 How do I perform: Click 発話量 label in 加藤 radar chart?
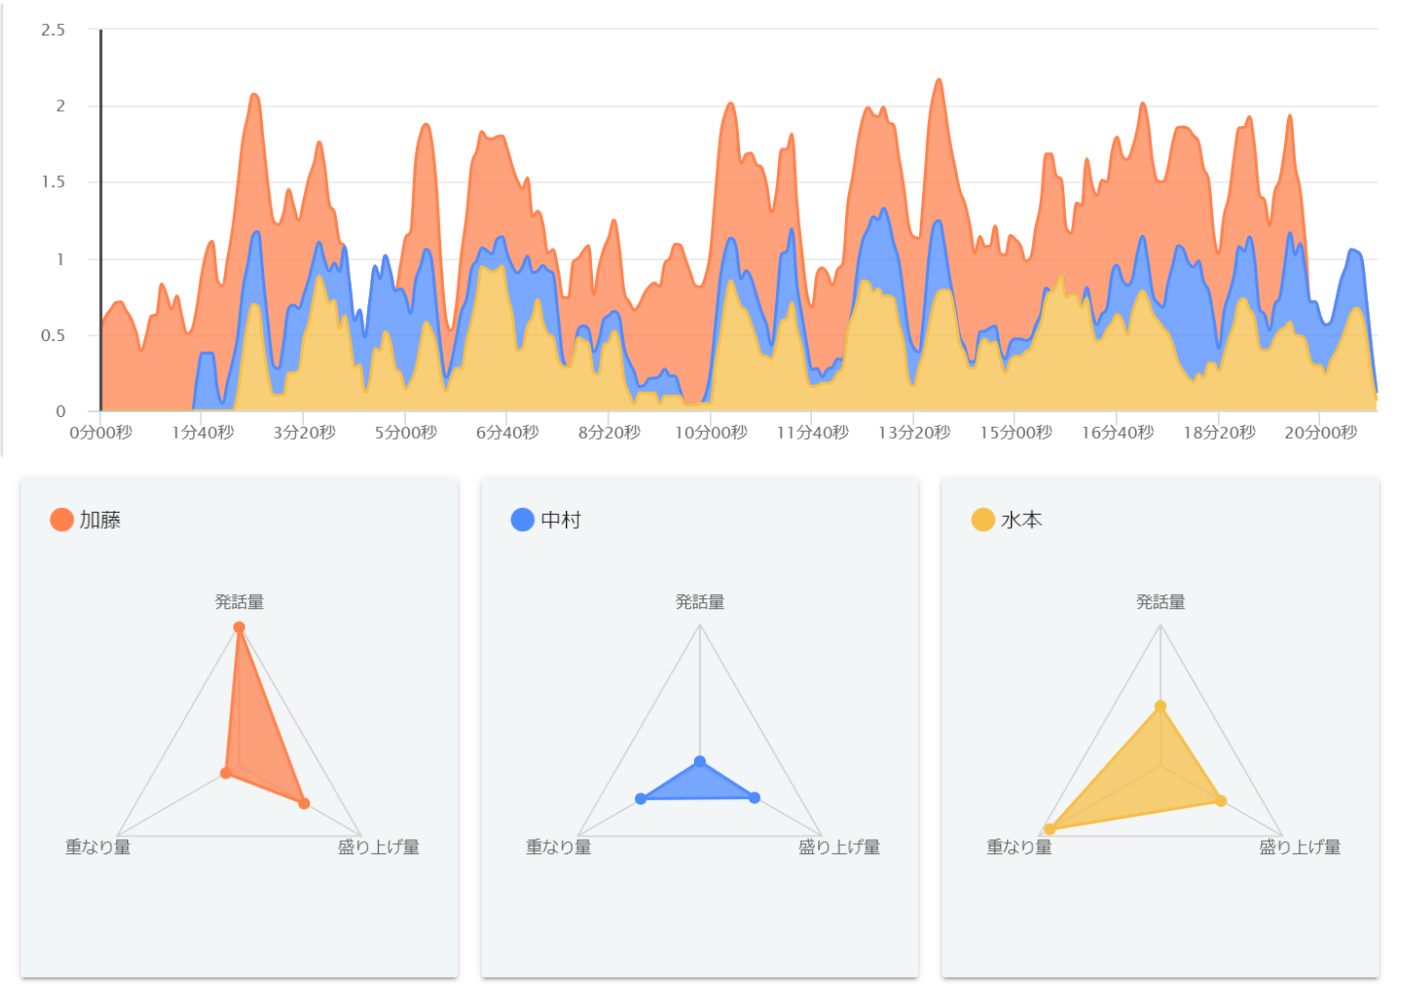(239, 602)
